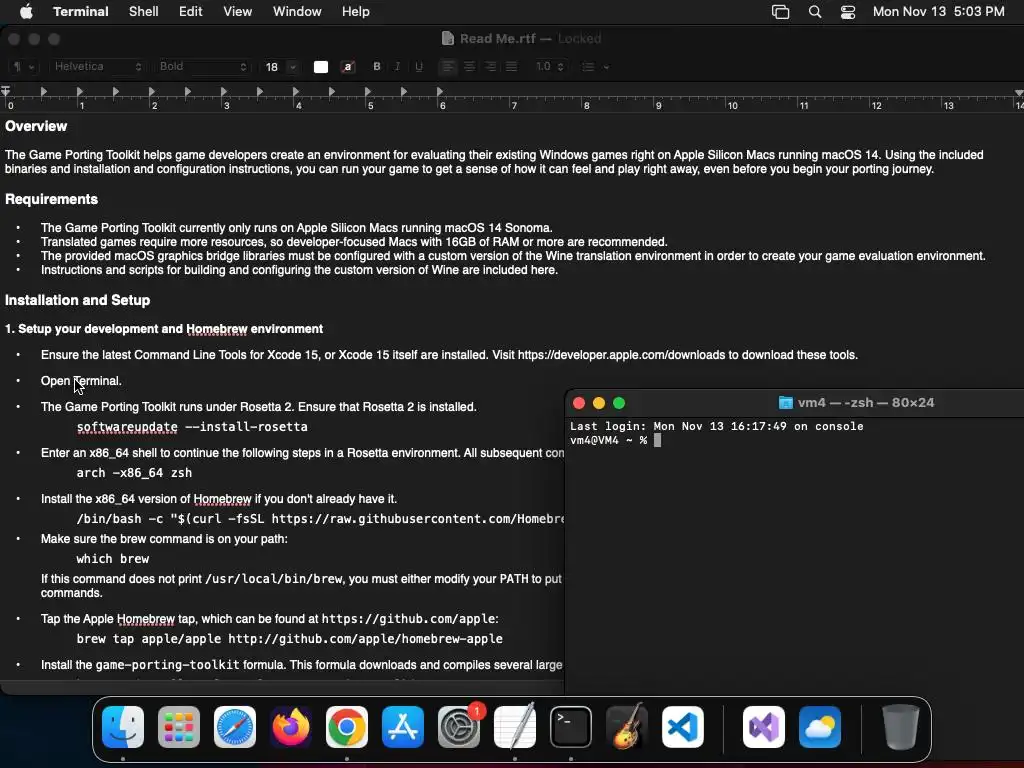1024x768 pixels.
Task: Justify text in TextEdit
Action: pos(511,67)
